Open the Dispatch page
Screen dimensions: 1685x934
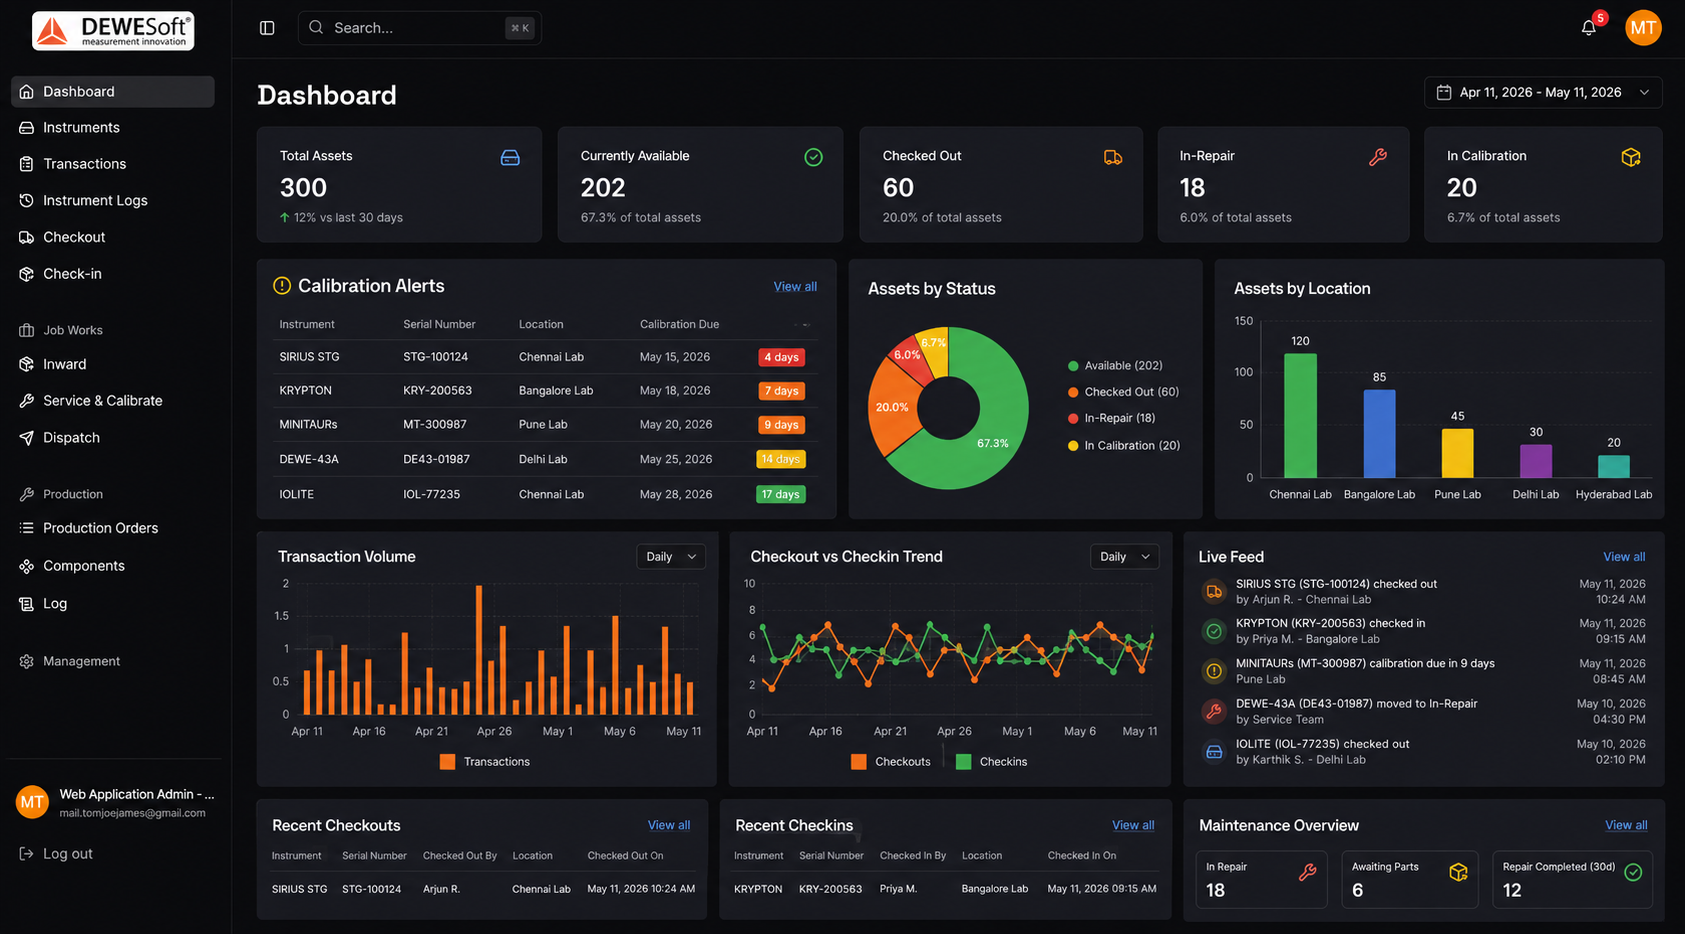click(x=113, y=438)
